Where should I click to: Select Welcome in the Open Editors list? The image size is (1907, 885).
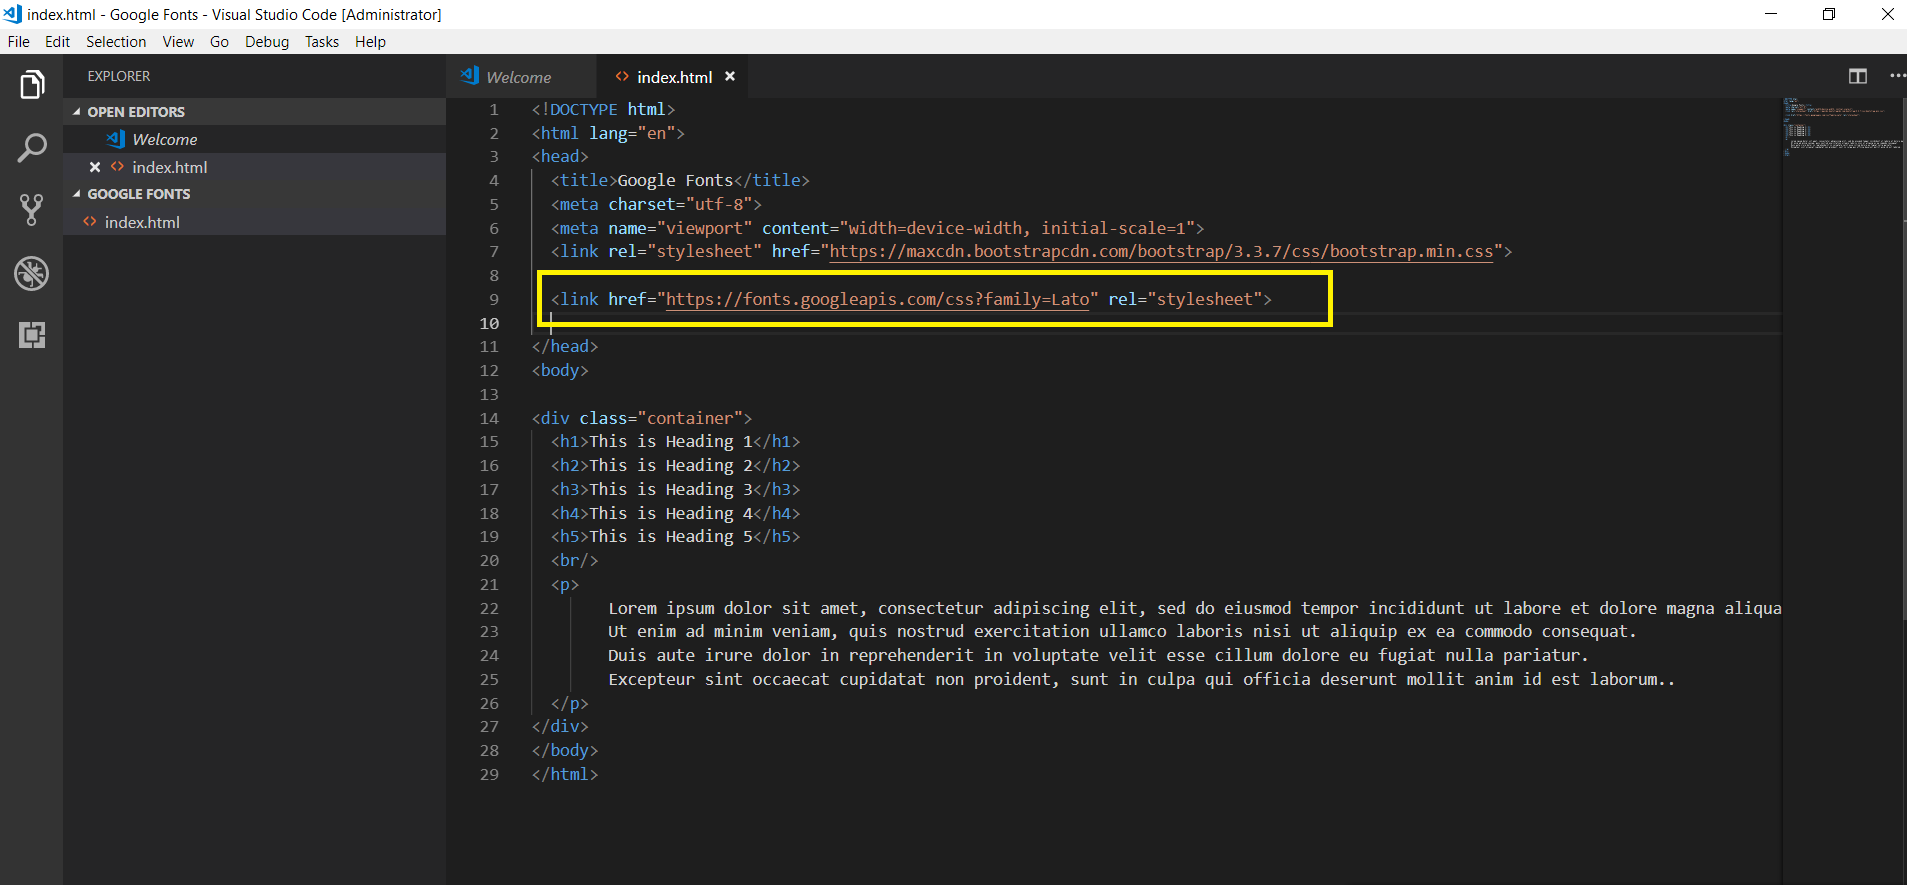point(254,139)
